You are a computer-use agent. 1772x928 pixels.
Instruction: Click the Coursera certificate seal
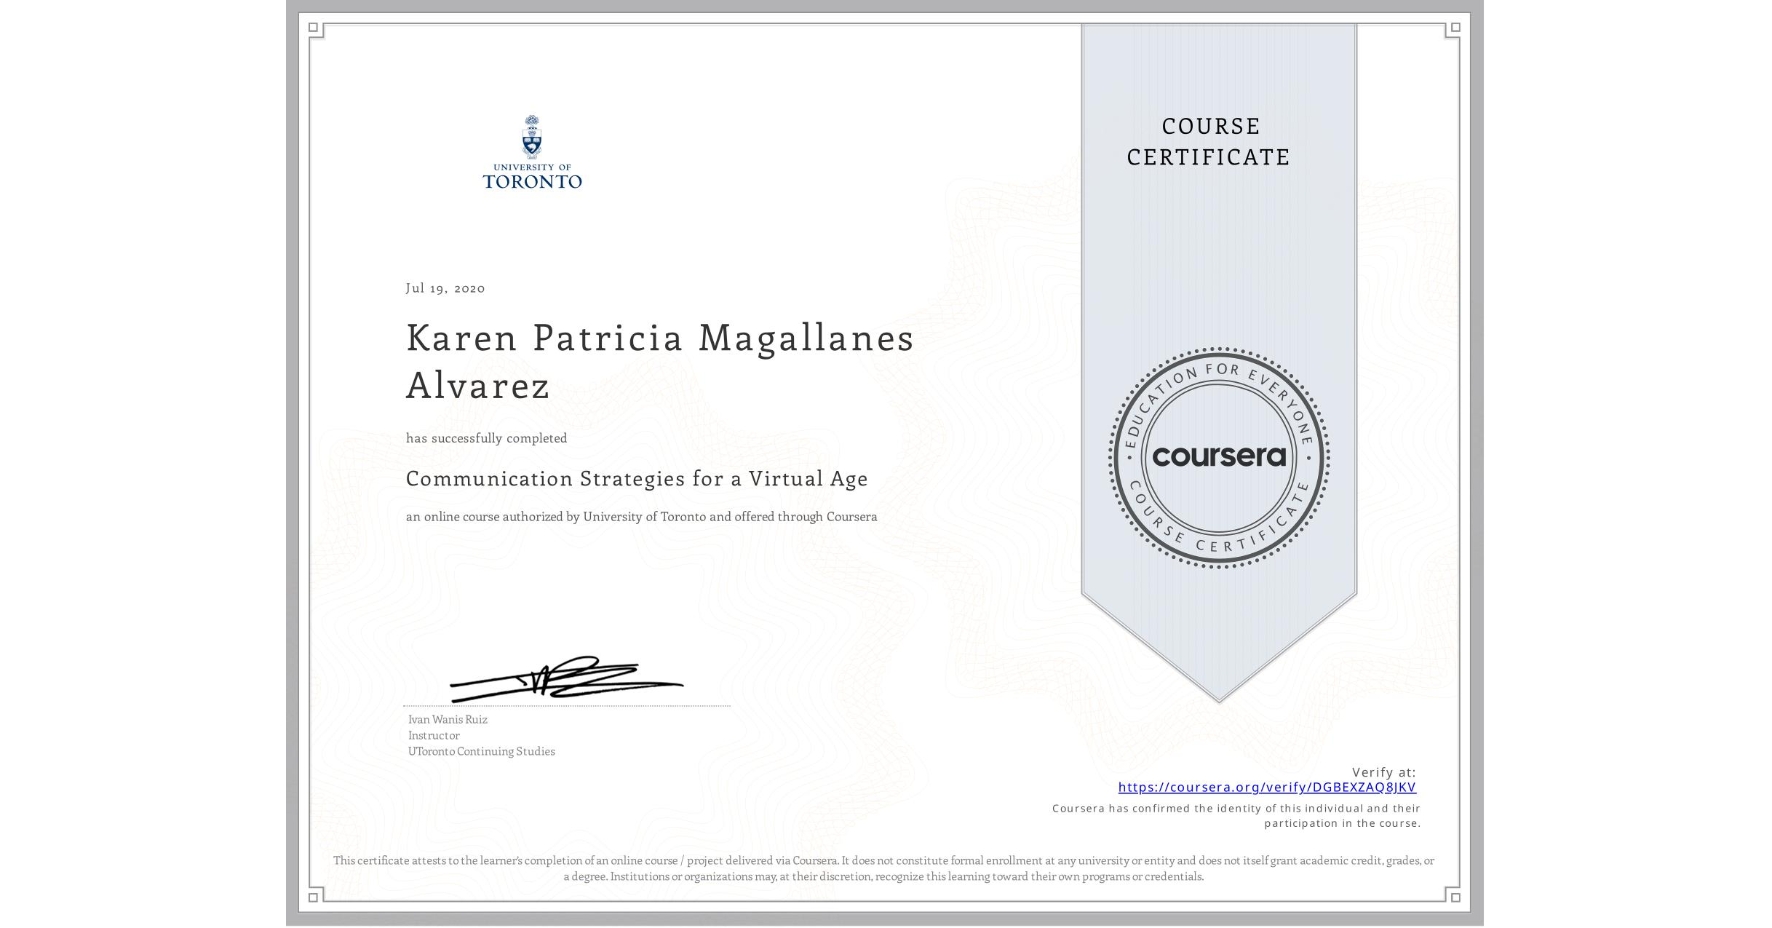click(x=1218, y=458)
